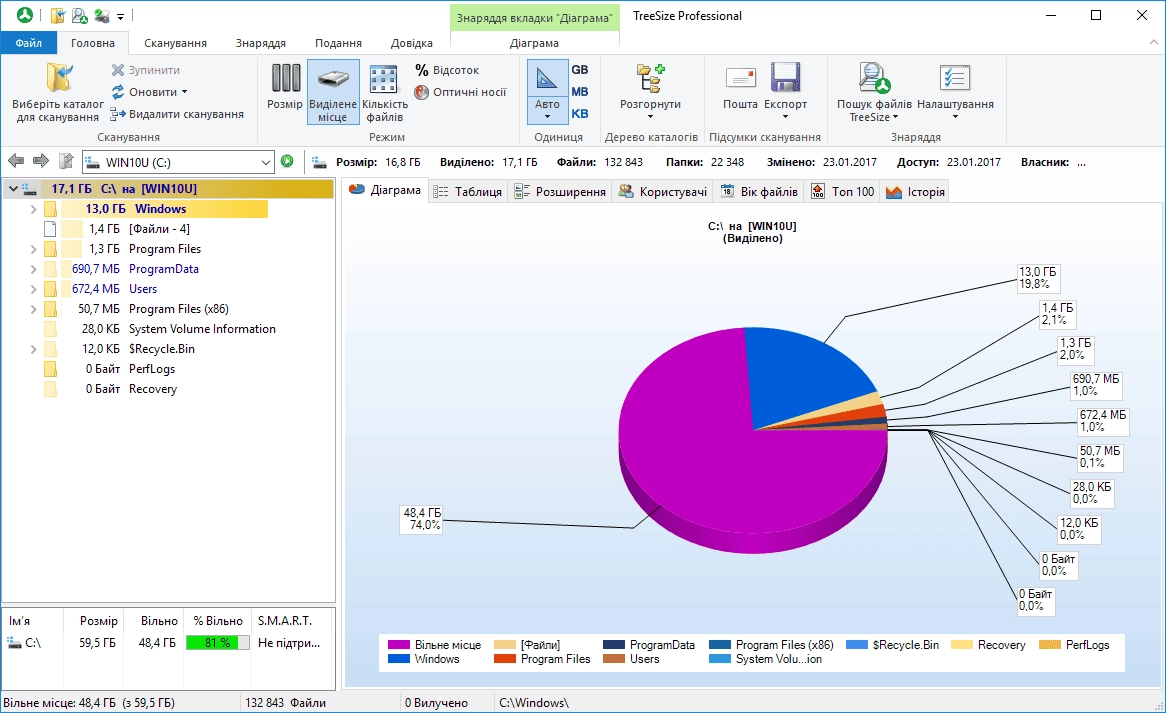Screen dimensions: 1166x713
Task: Expand the Program Files (x86) node
Action: pos(33,309)
